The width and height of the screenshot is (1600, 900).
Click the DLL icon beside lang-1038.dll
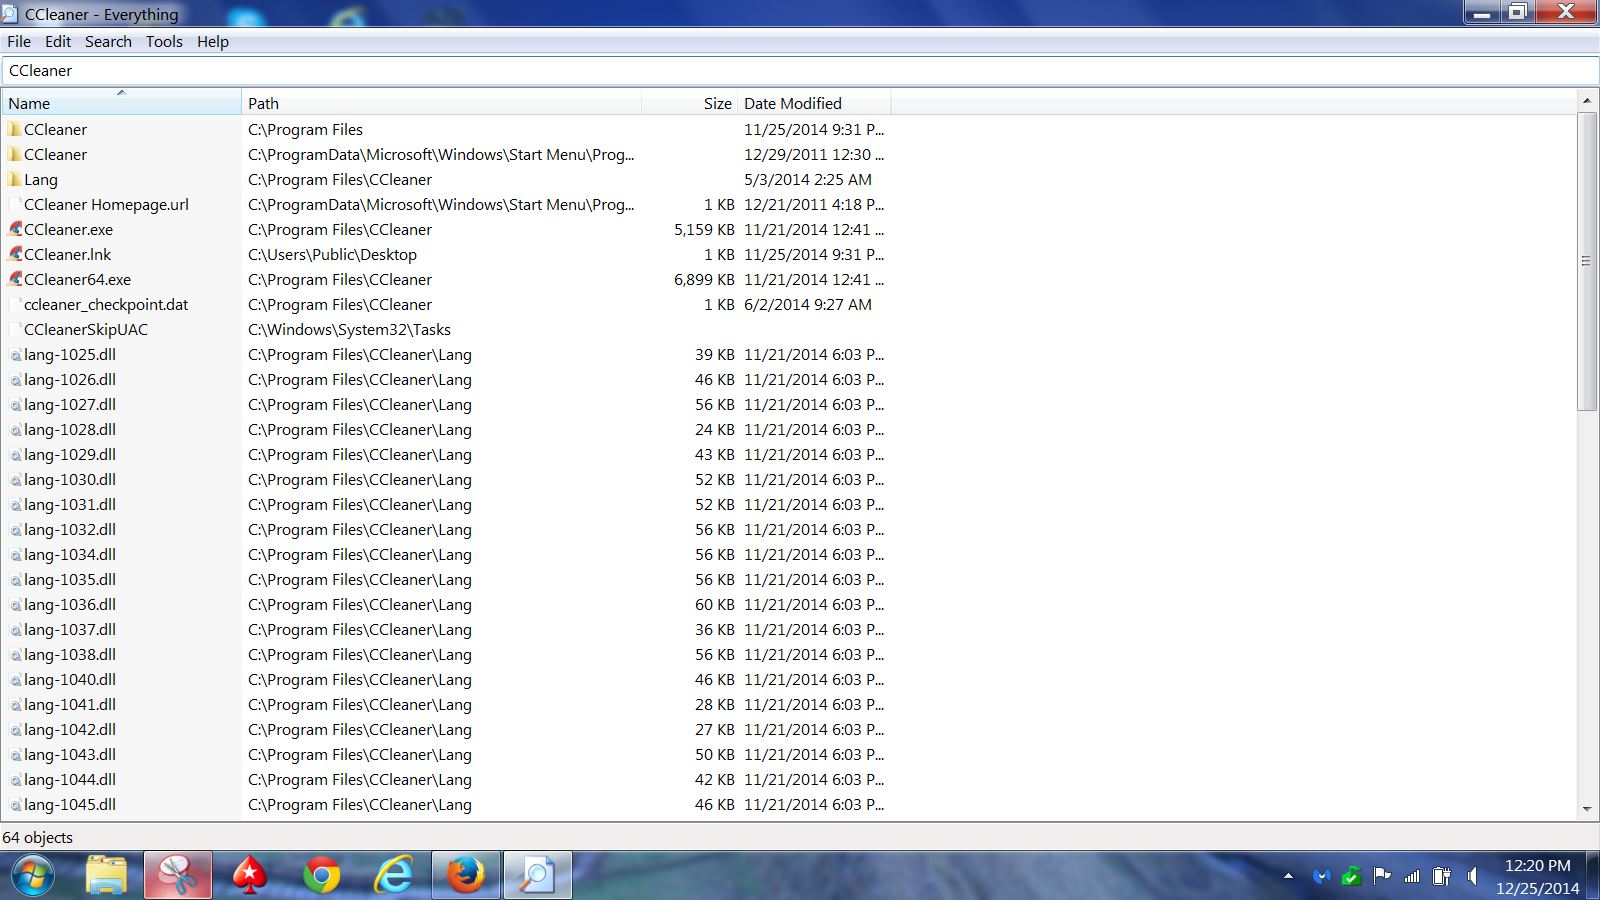pos(15,655)
